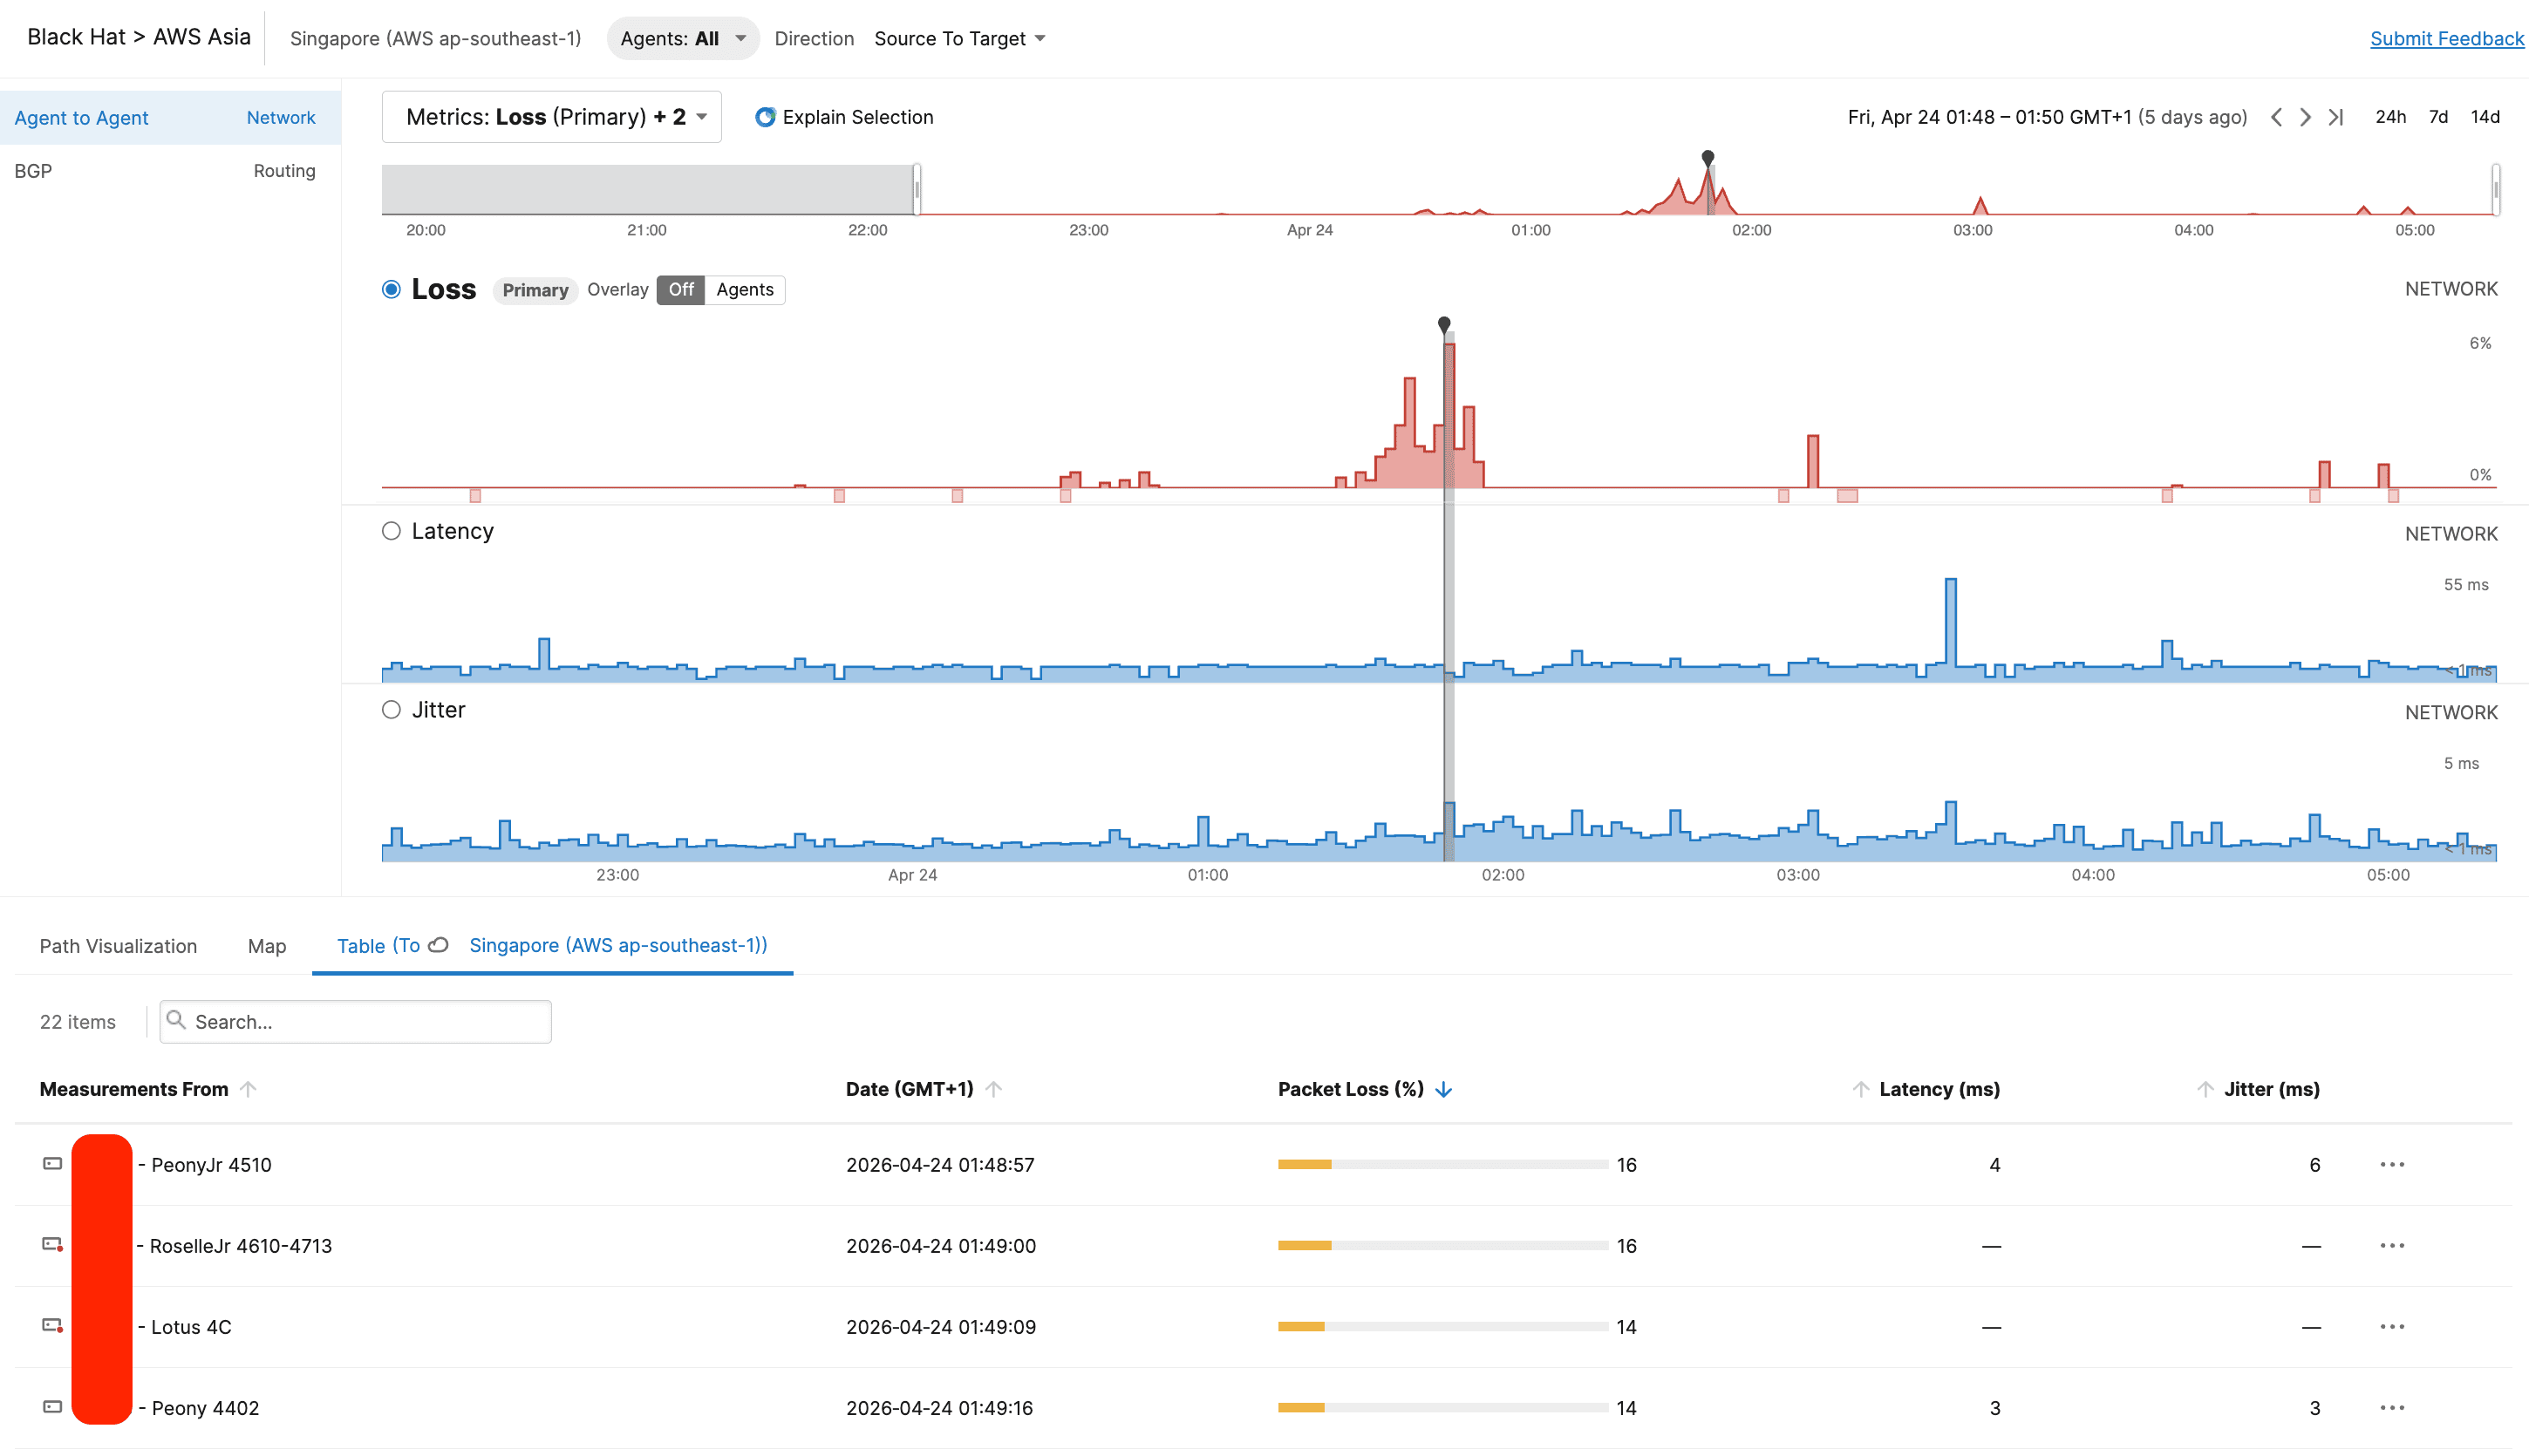The image size is (2529, 1456).
Task: Click the date range Fri, Apr 24 01:48 – 01:50
Action: (2047, 117)
